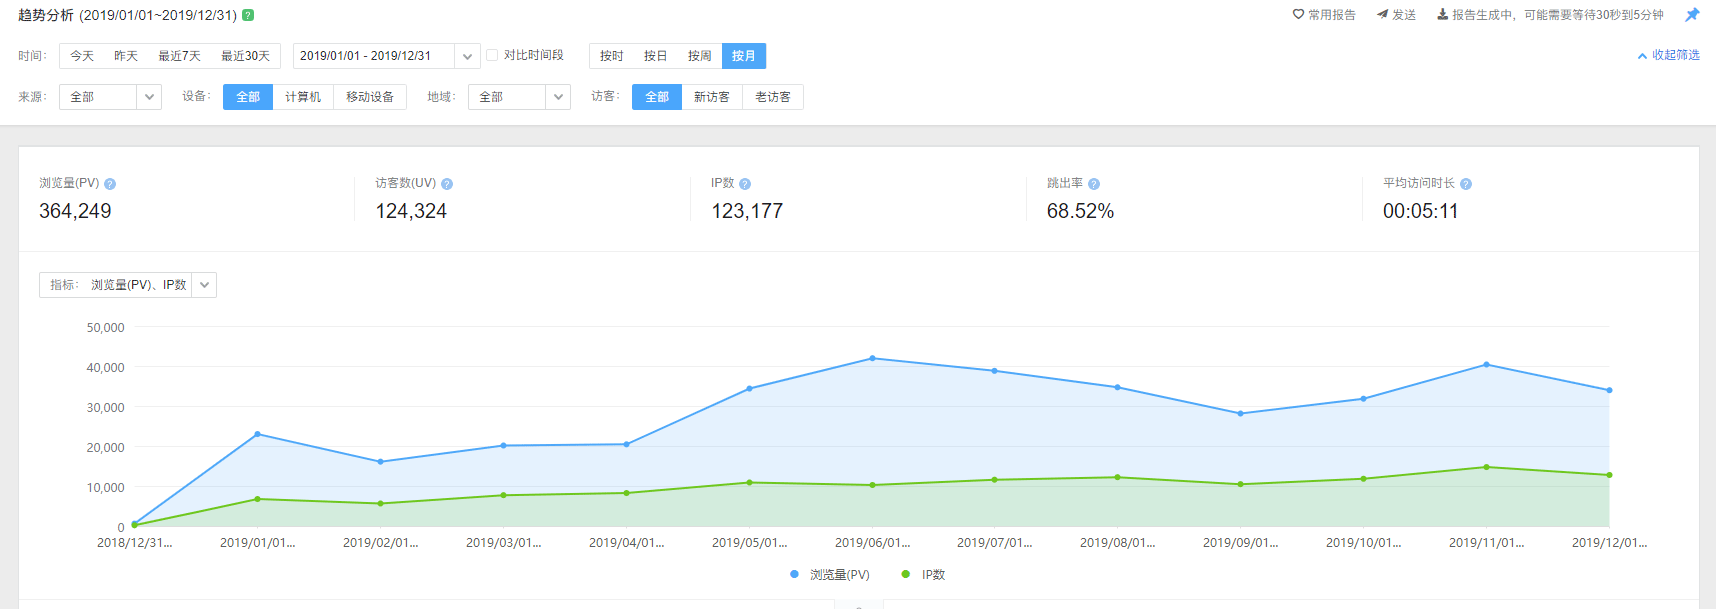1716x609 pixels.
Task: Toggle 浏览量(PV) series in chart legend
Action: [830, 575]
